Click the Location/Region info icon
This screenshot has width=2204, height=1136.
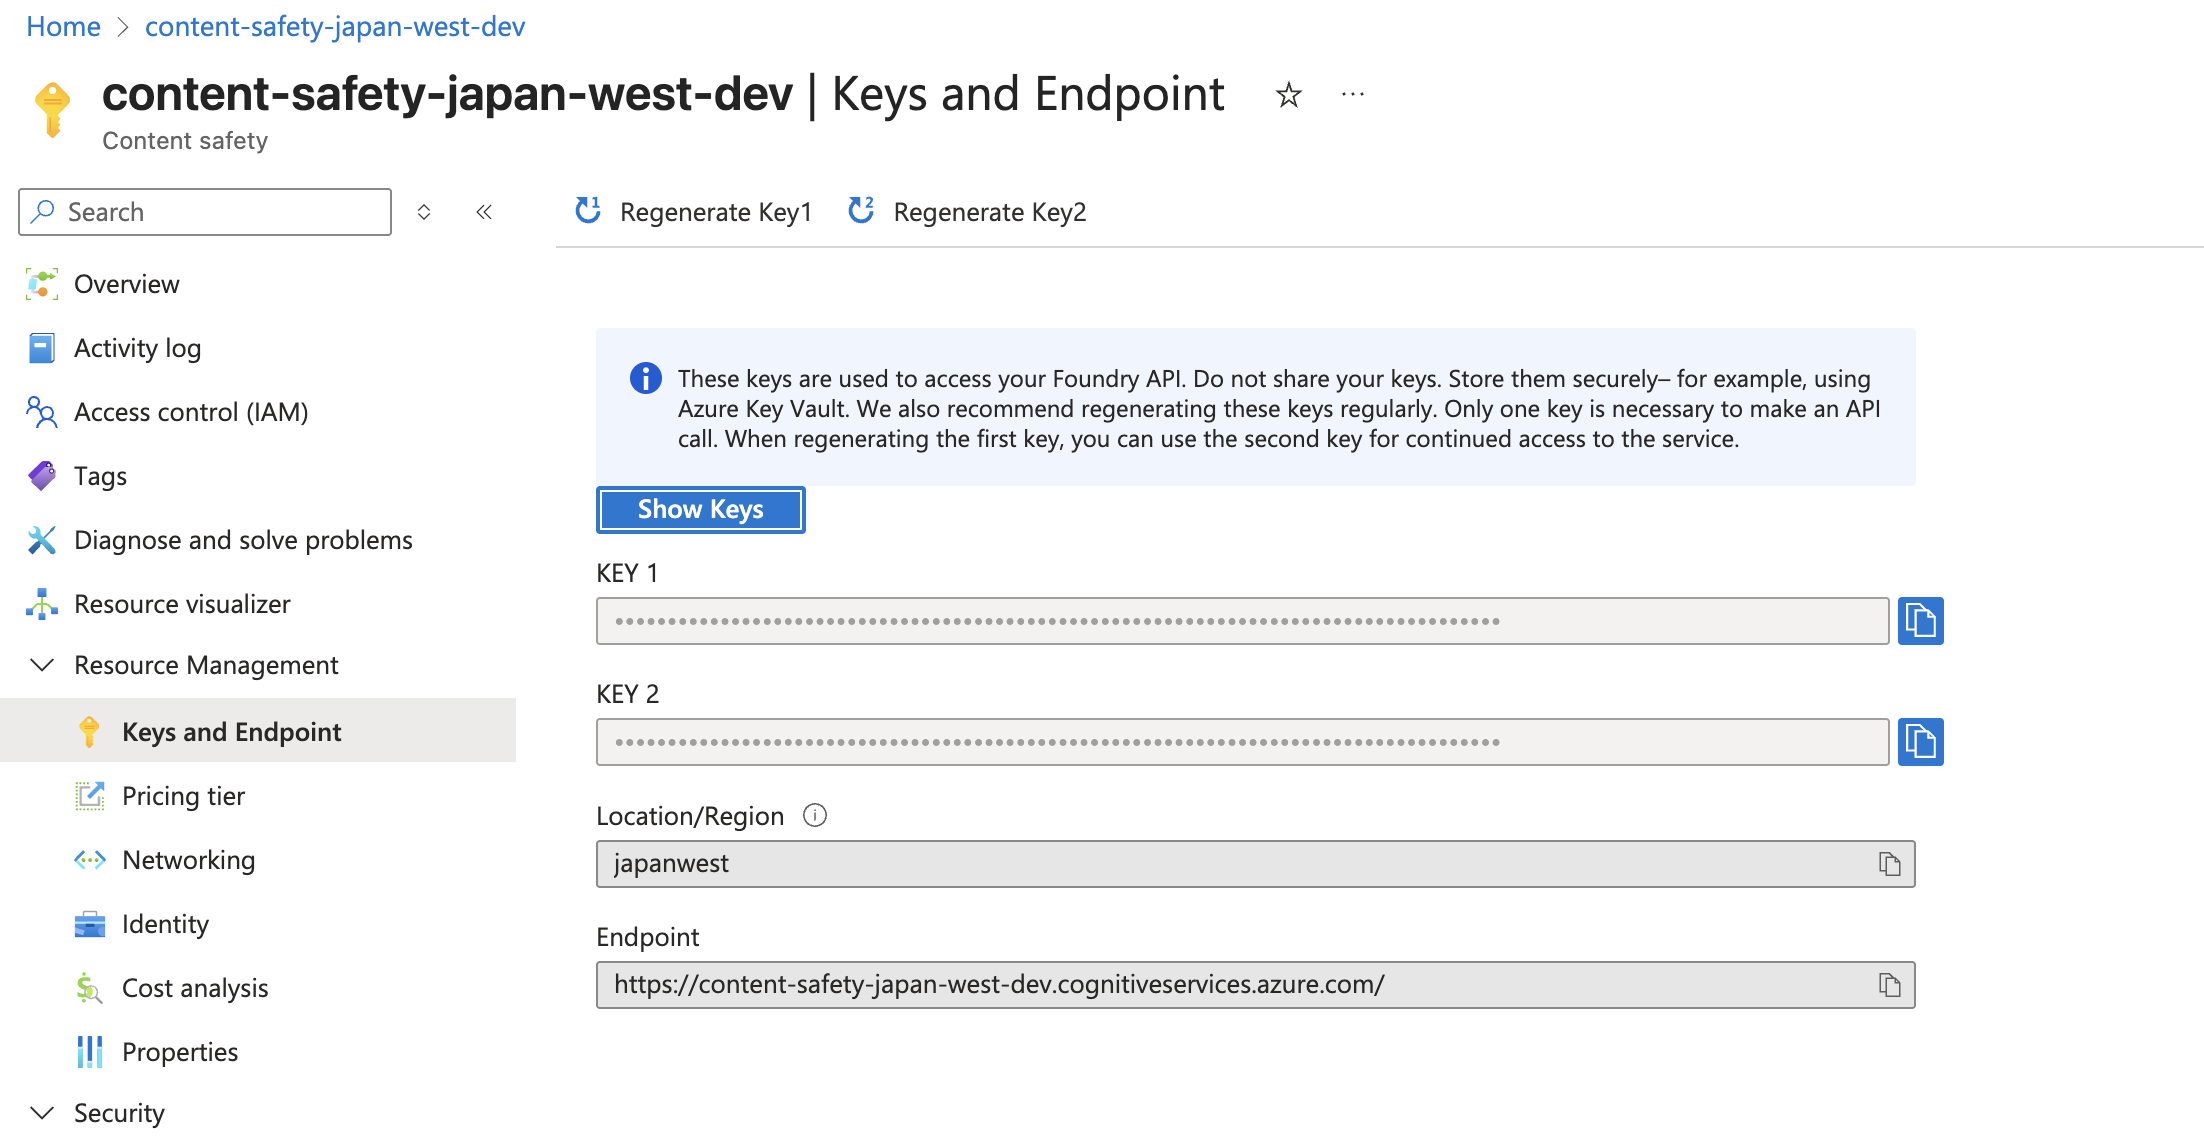815,816
